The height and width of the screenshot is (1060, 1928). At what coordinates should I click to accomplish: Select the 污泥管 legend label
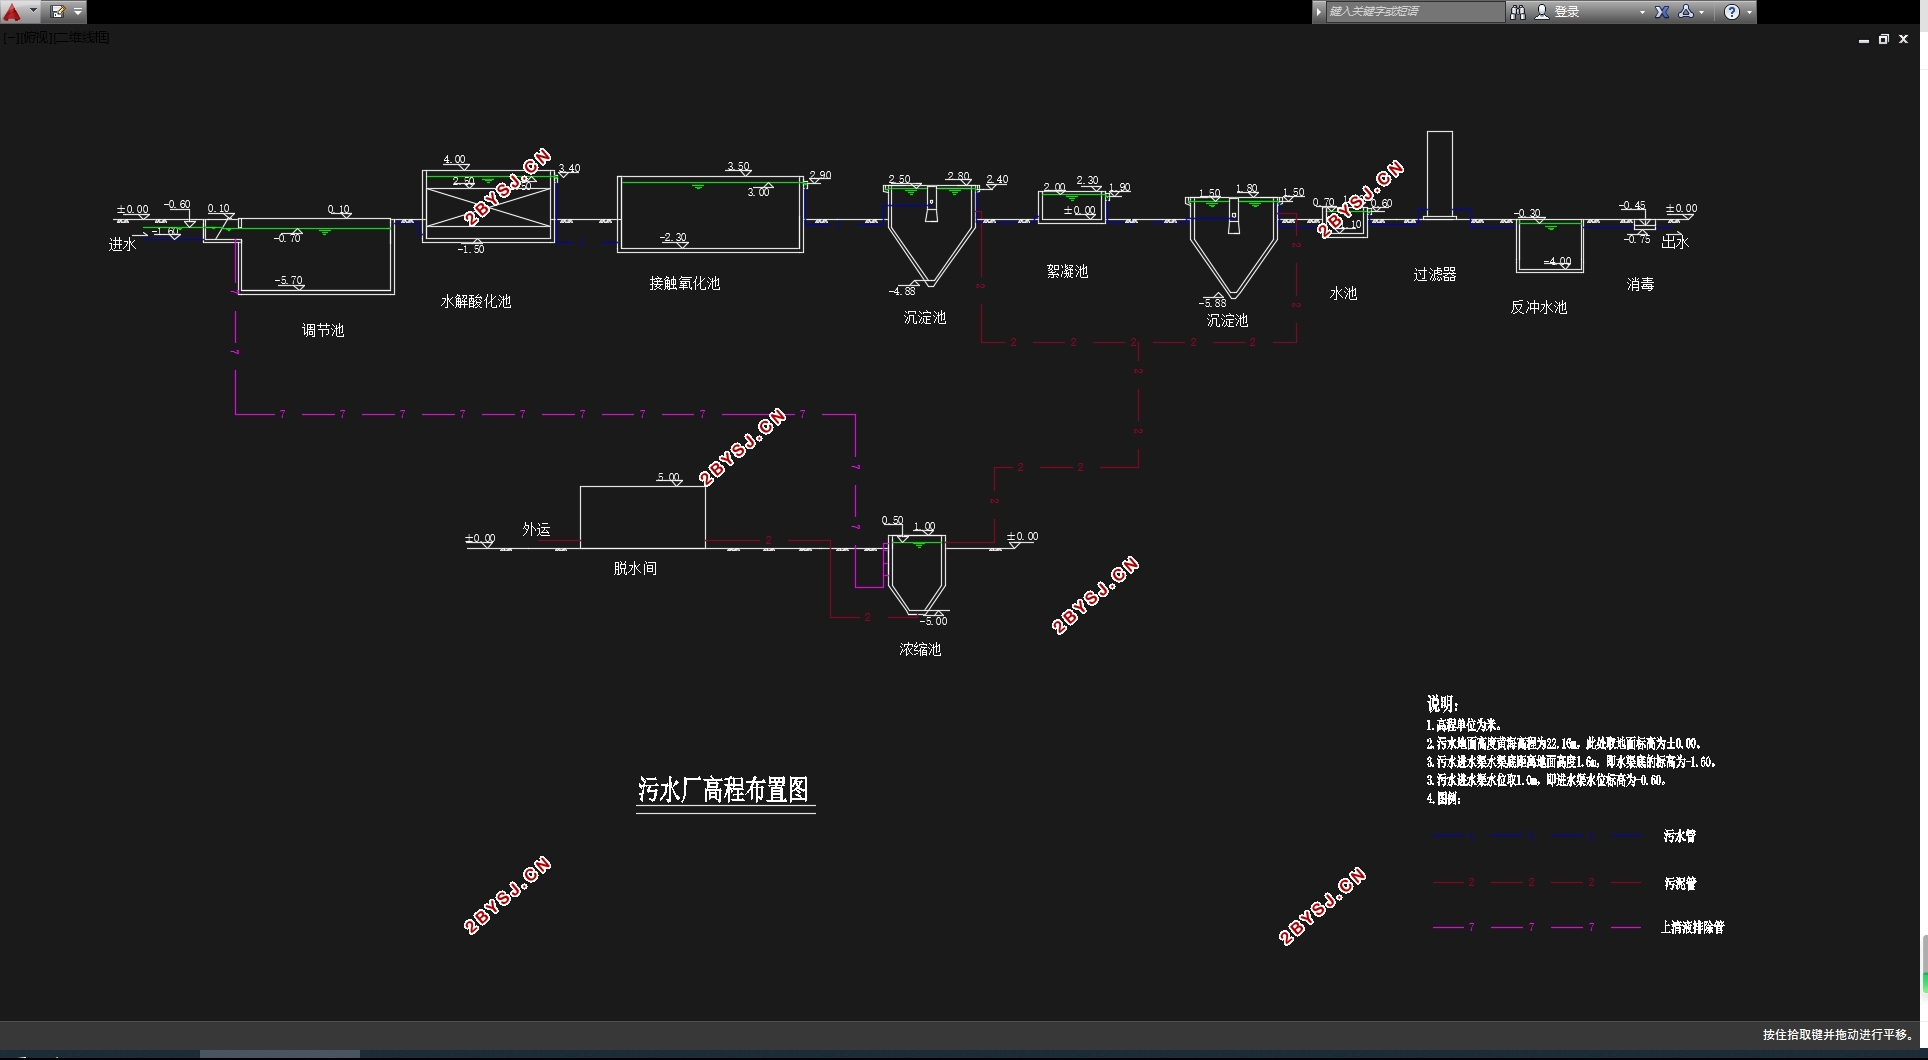click(1680, 883)
